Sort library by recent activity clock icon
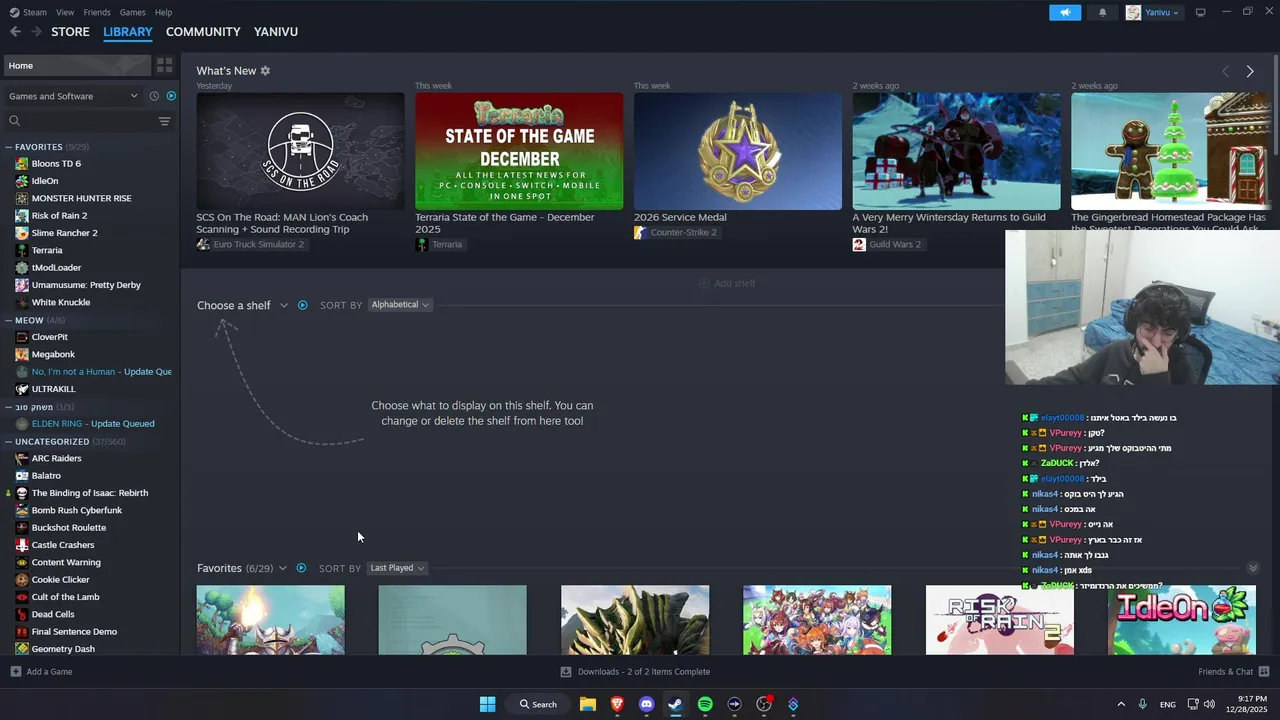This screenshot has width=1280, height=720. (x=154, y=96)
